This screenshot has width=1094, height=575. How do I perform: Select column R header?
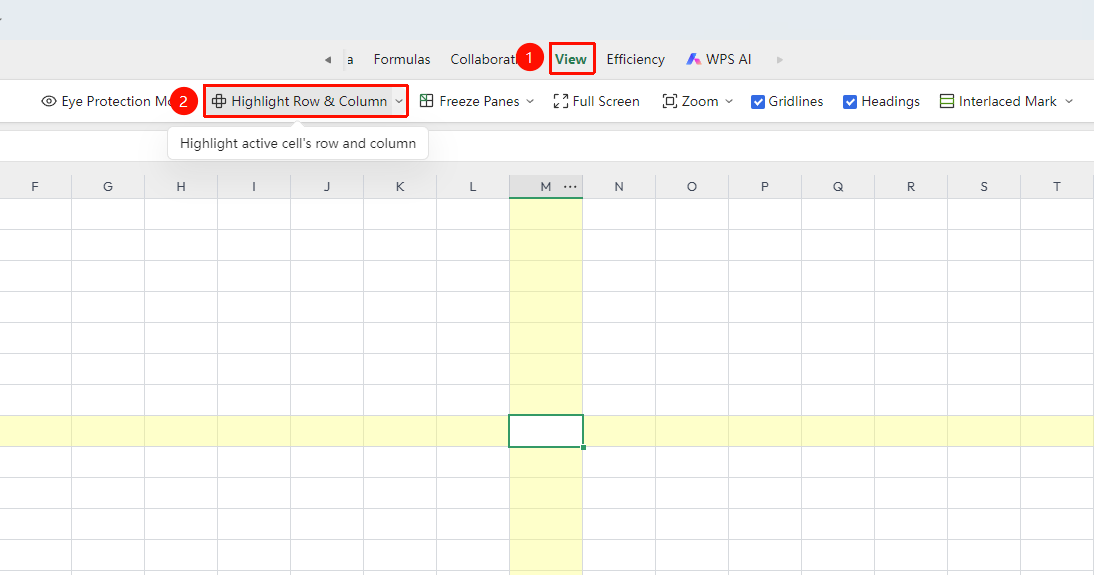pos(911,186)
